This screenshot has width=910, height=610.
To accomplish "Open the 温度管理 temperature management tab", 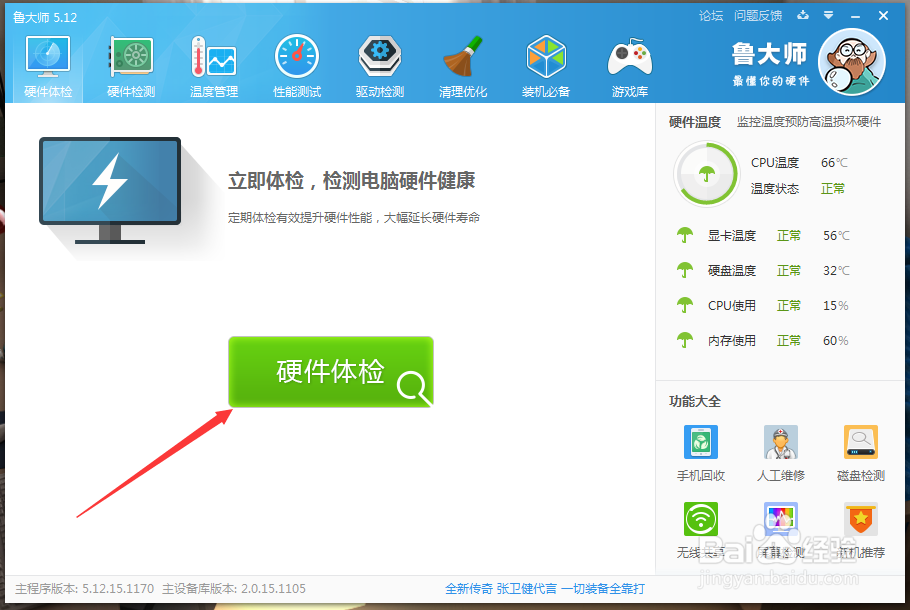I will coord(214,67).
